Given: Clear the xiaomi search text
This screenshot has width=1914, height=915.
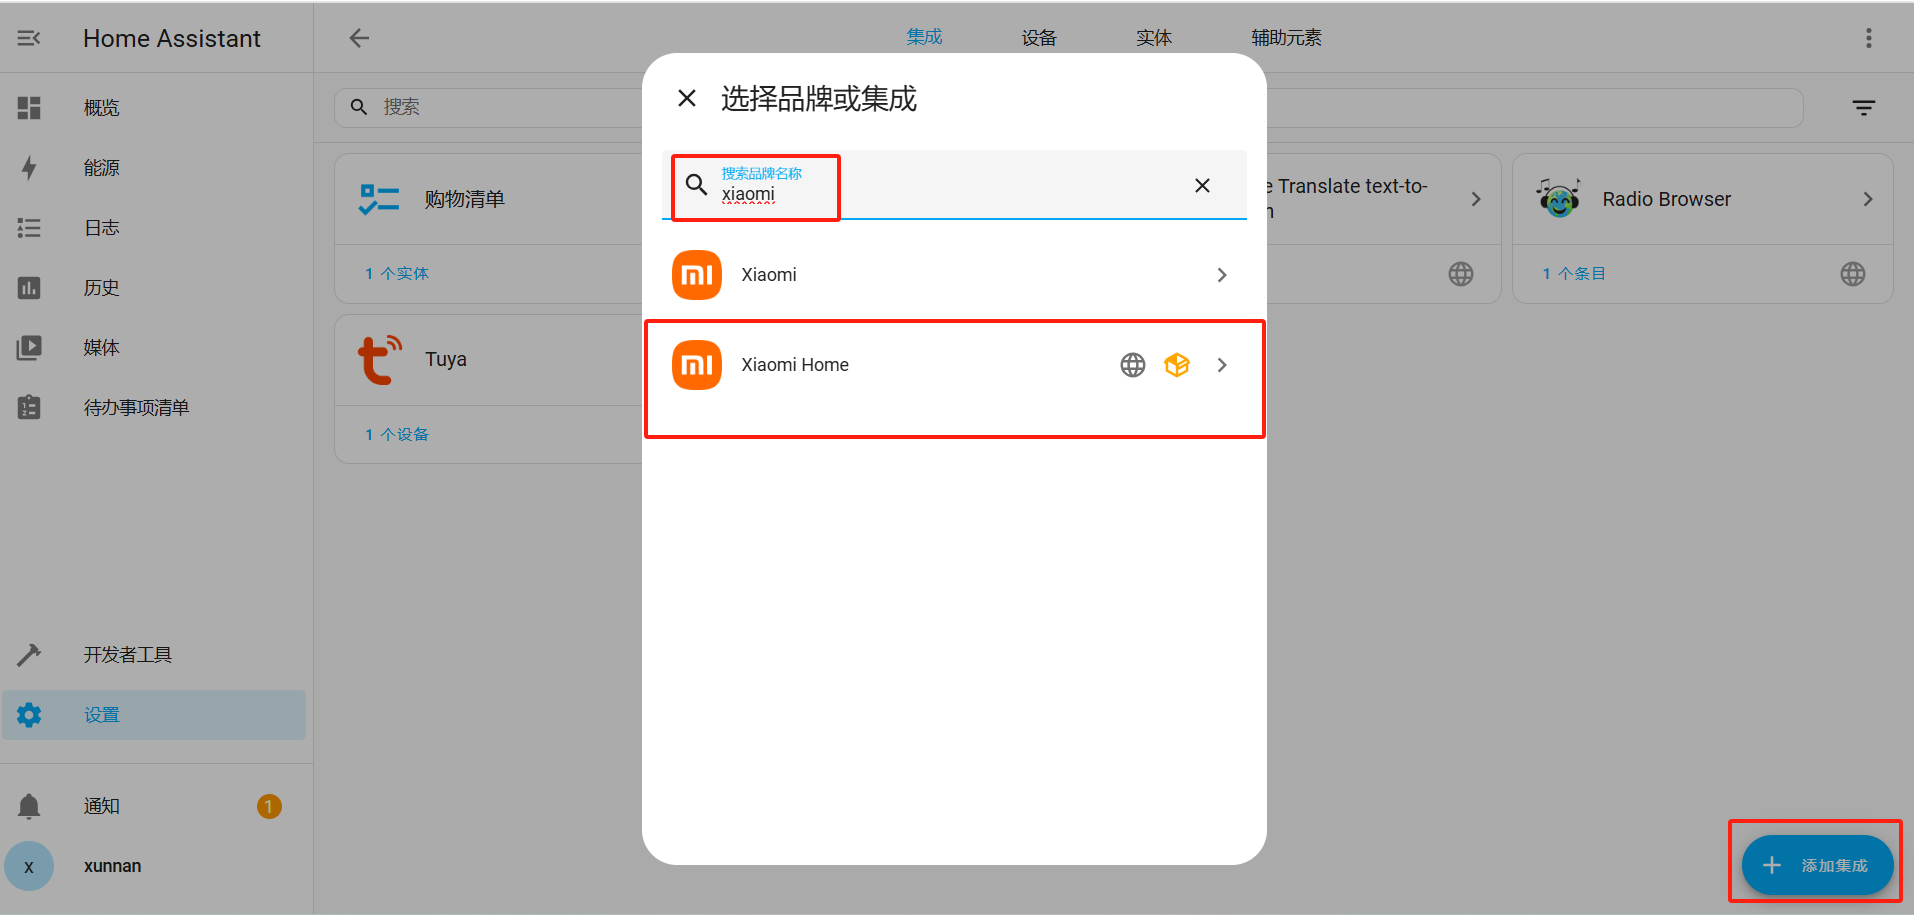Looking at the screenshot, I should [1202, 185].
